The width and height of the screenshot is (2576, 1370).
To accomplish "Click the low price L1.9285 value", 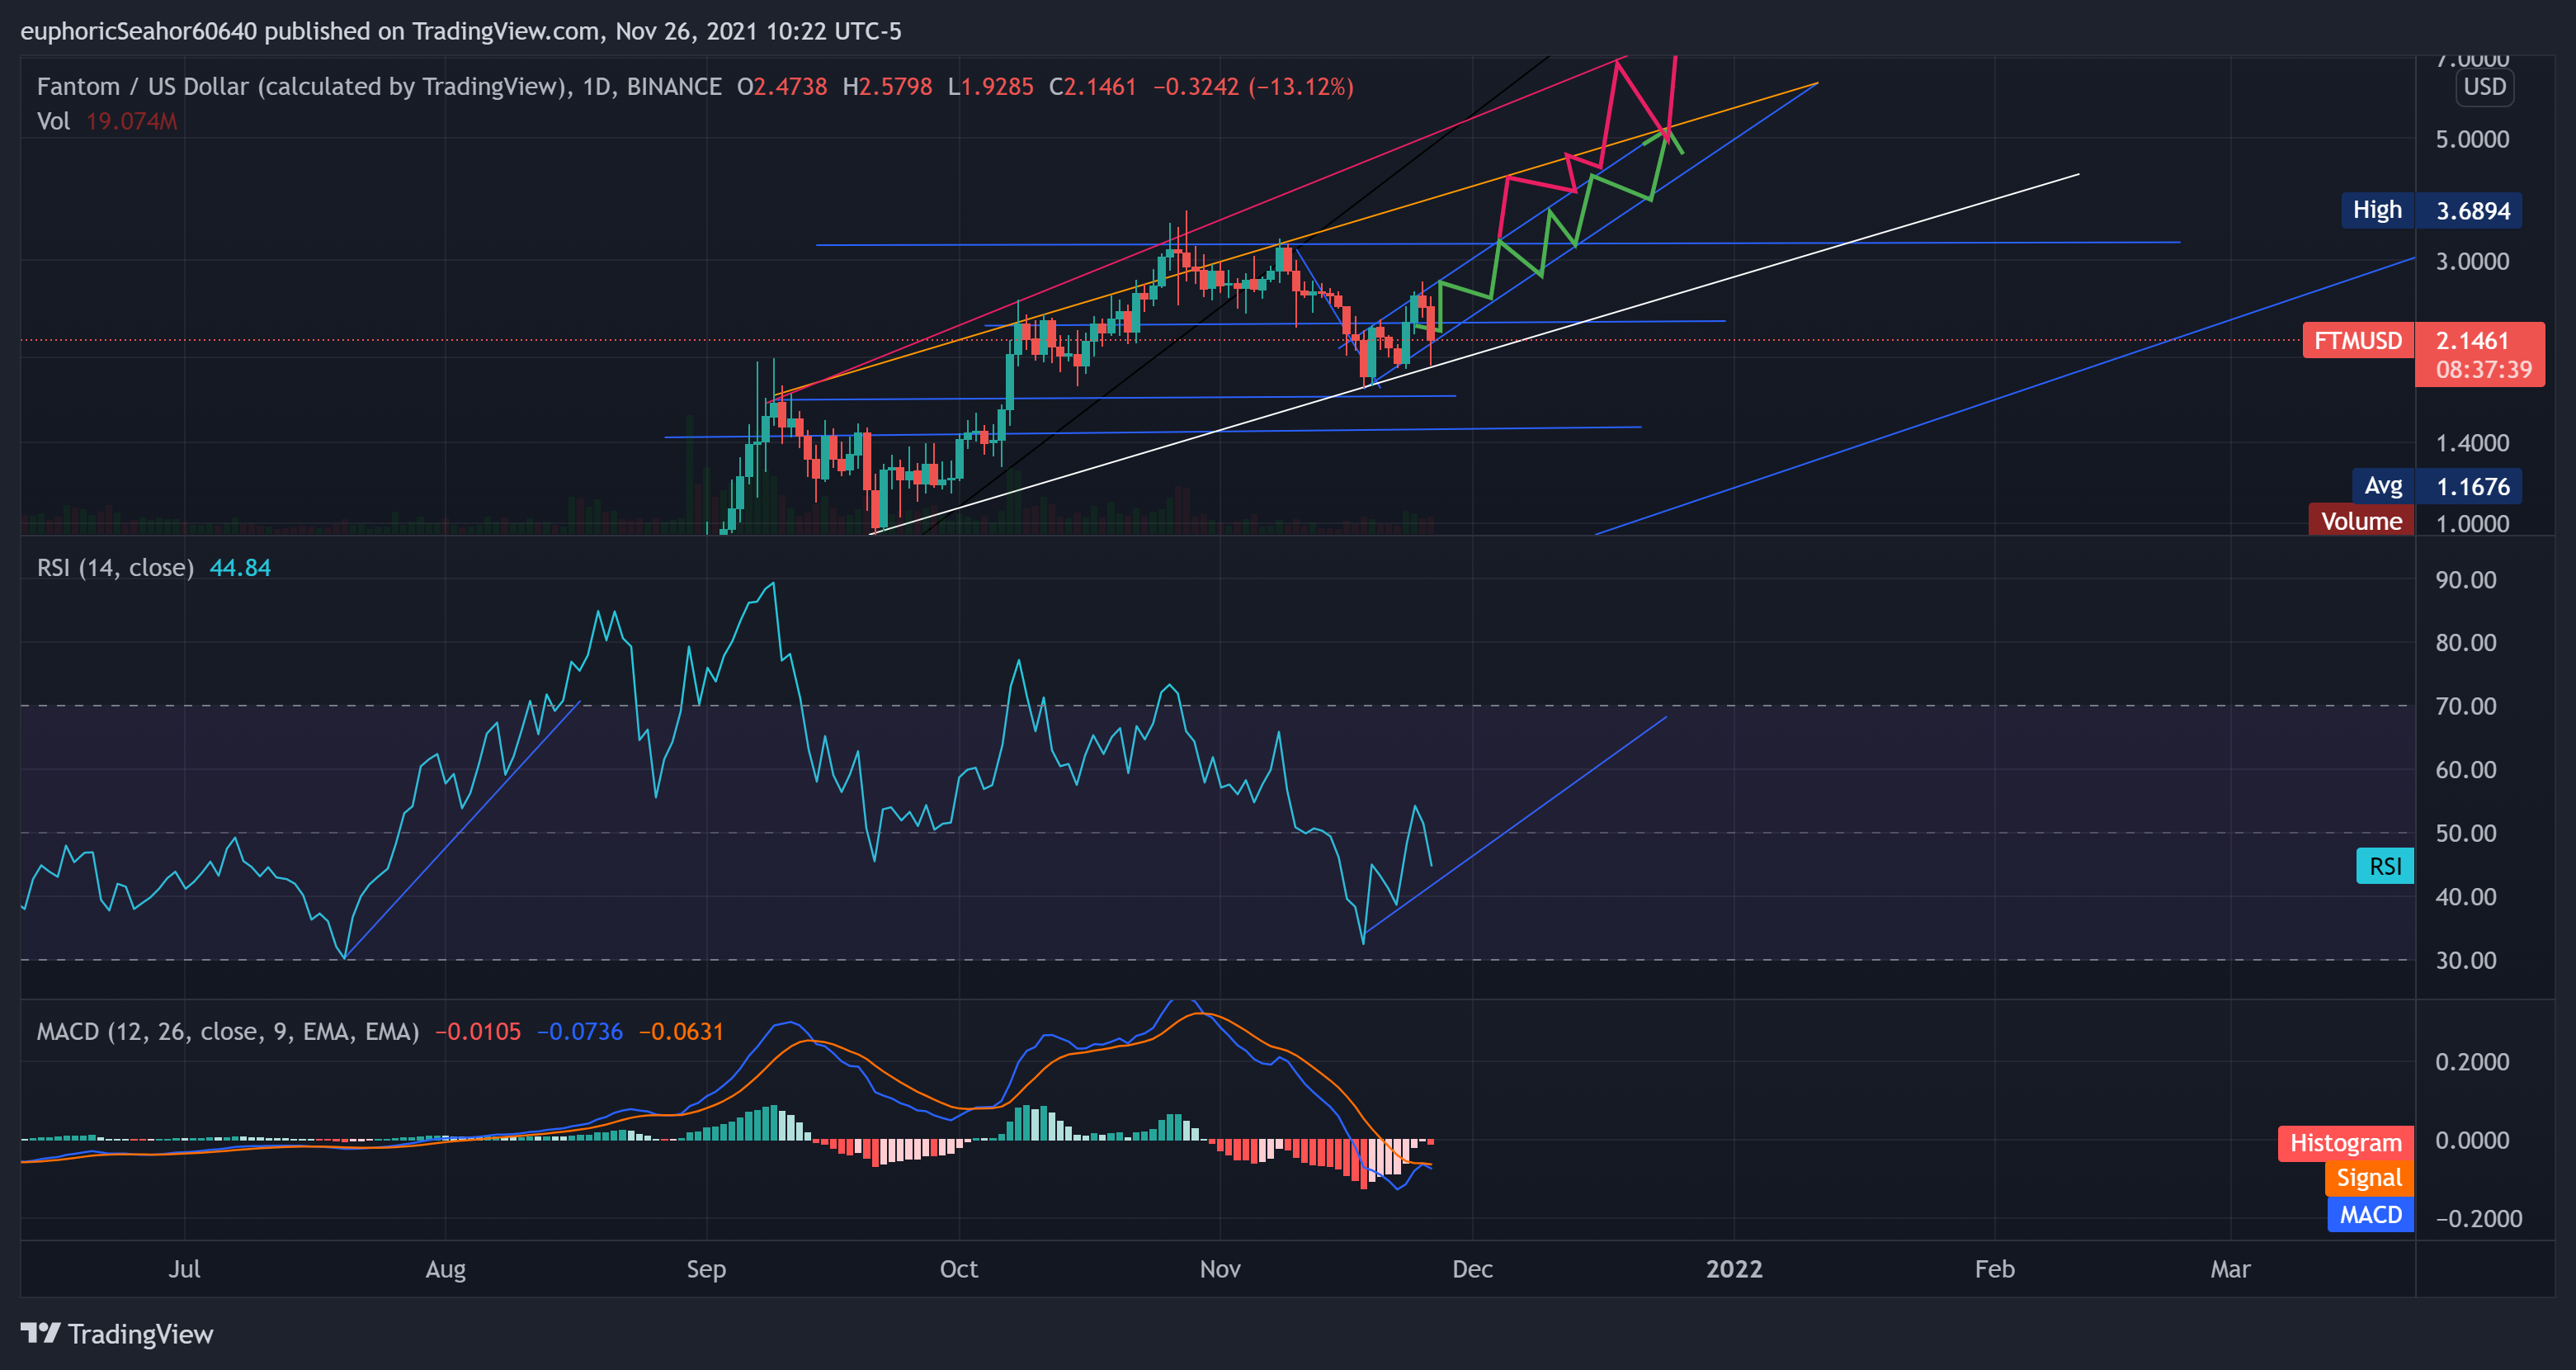I will coord(990,87).
